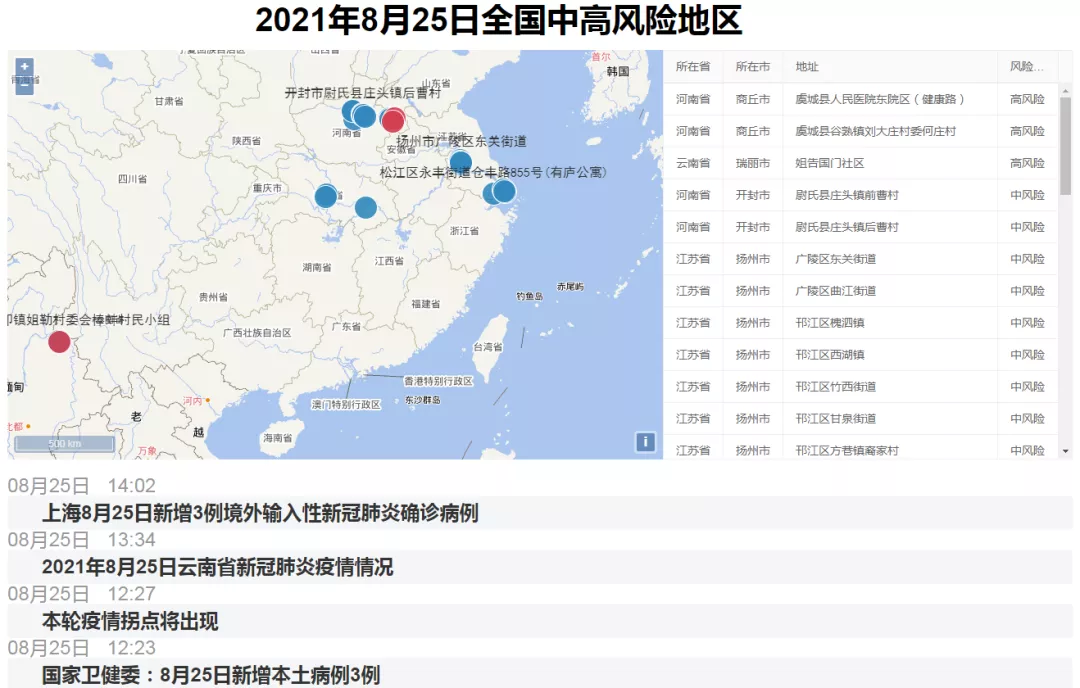Click the 08月25日 14:02 timestamp
This screenshot has height=688, width=1080.
tap(81, 486)
